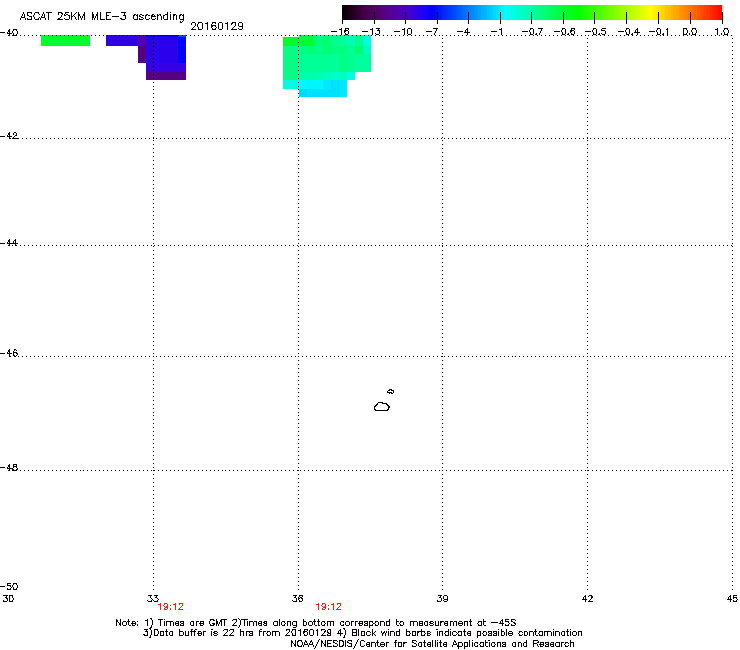
Task: Click the longitude label 36
Action: [297, 599]
